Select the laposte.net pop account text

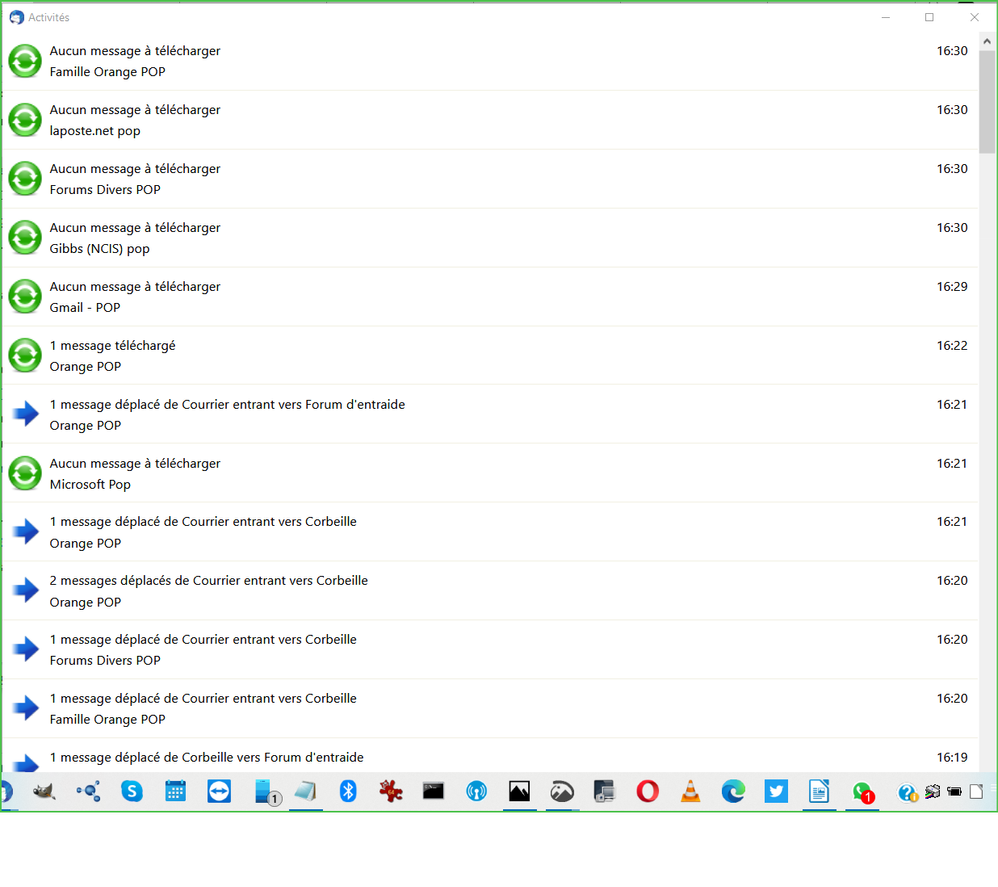click(x=95, y=131)
